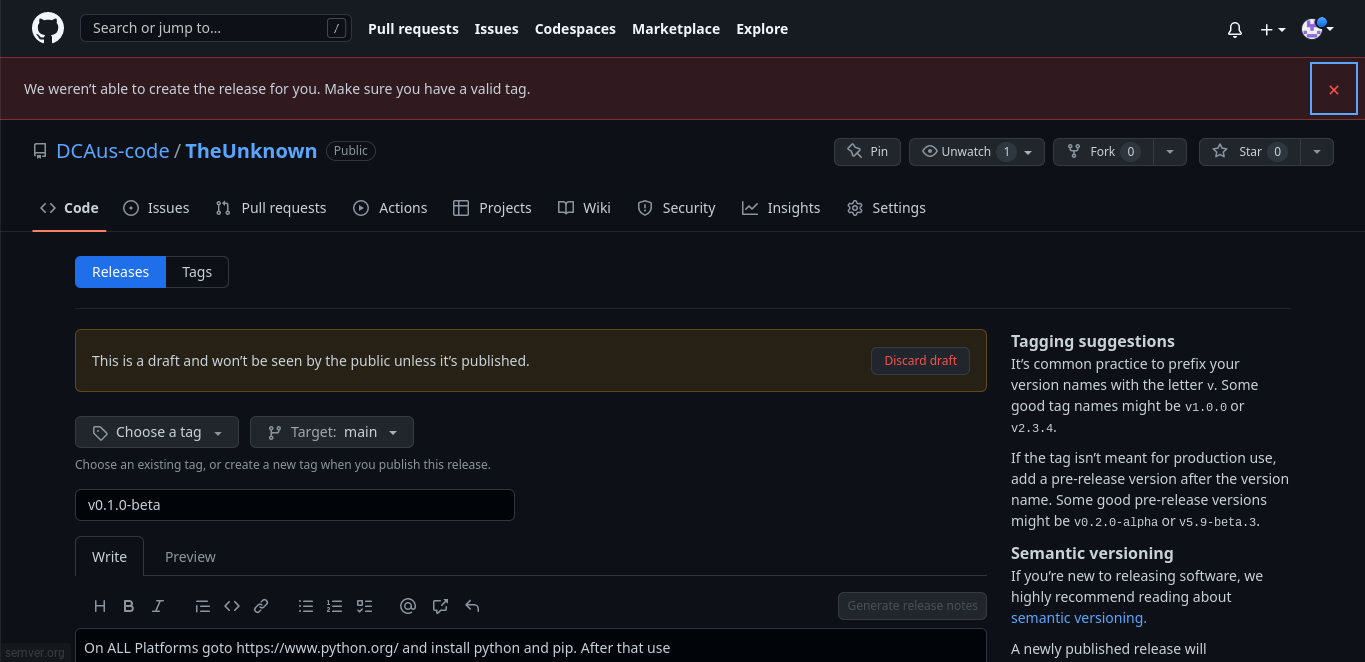Insert a heading in the editor
Viewport: 1365px width, 662px height.
point(100,606)
